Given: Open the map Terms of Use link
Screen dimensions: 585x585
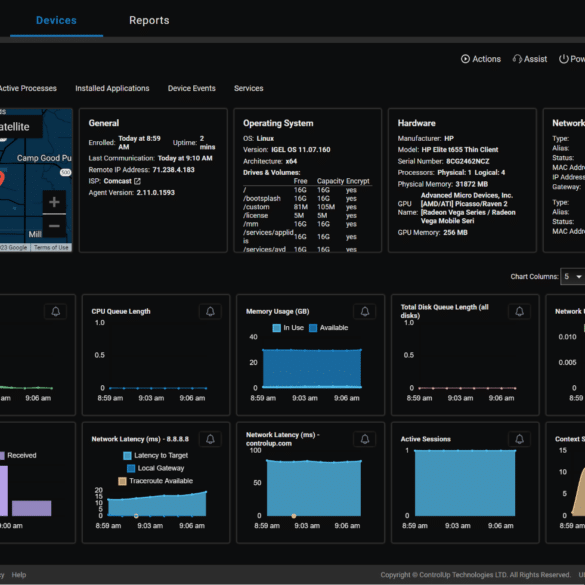Looking at the screenshot, I should pos(51,247).
